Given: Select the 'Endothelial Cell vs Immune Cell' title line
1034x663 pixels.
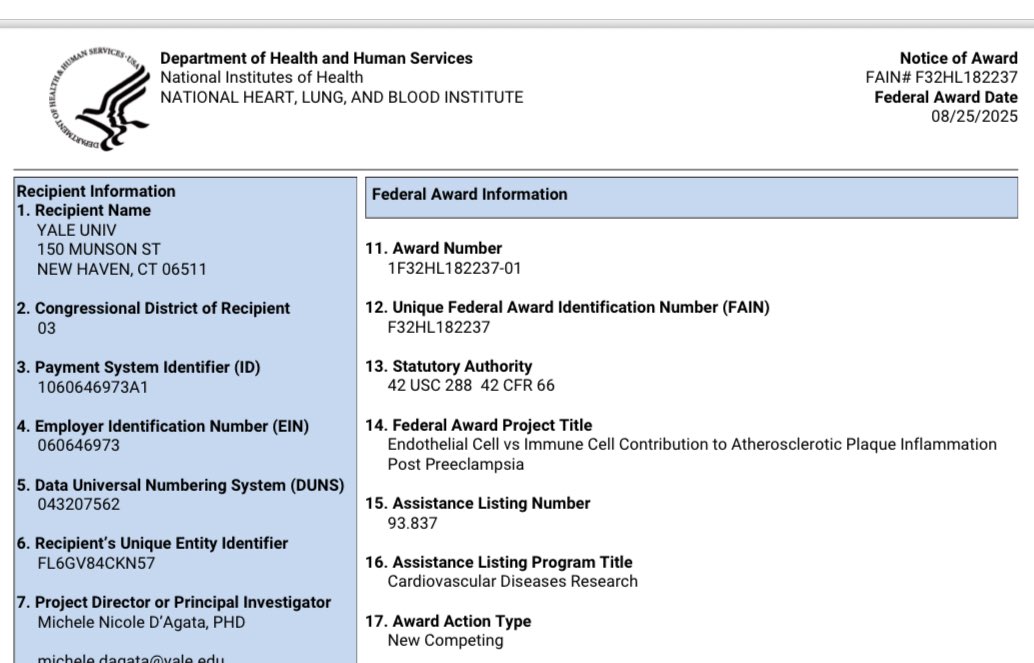Looking at the screenshot, I should [692, 444].
